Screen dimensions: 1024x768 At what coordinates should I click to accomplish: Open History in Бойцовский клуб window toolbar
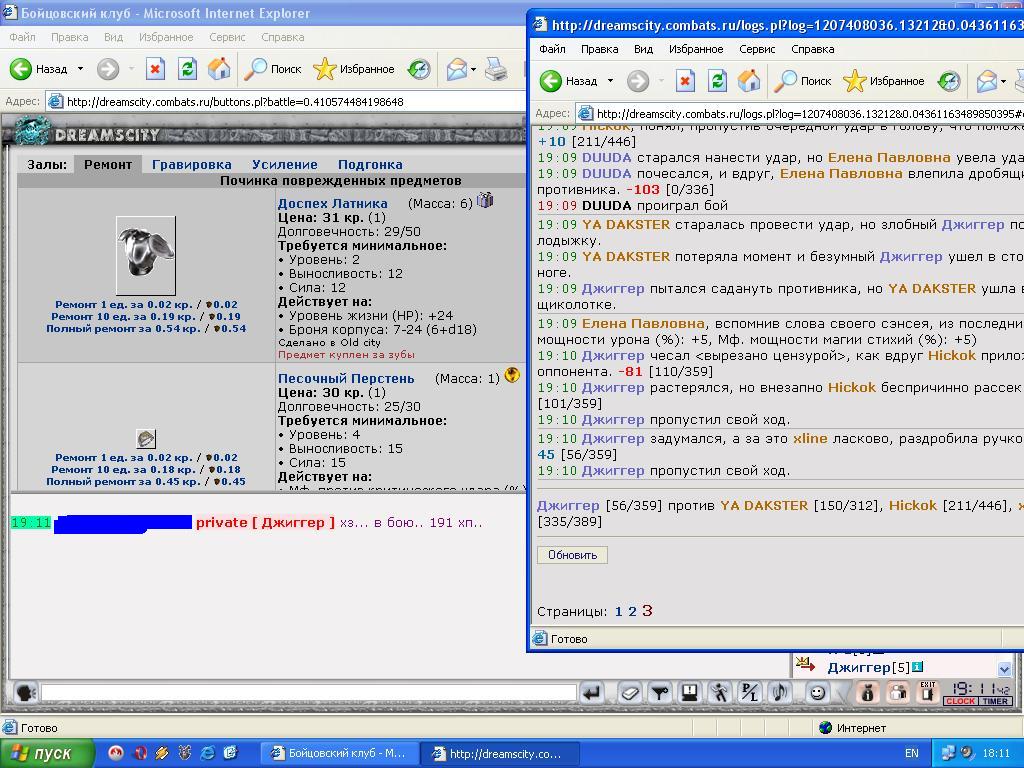(419, 69)
